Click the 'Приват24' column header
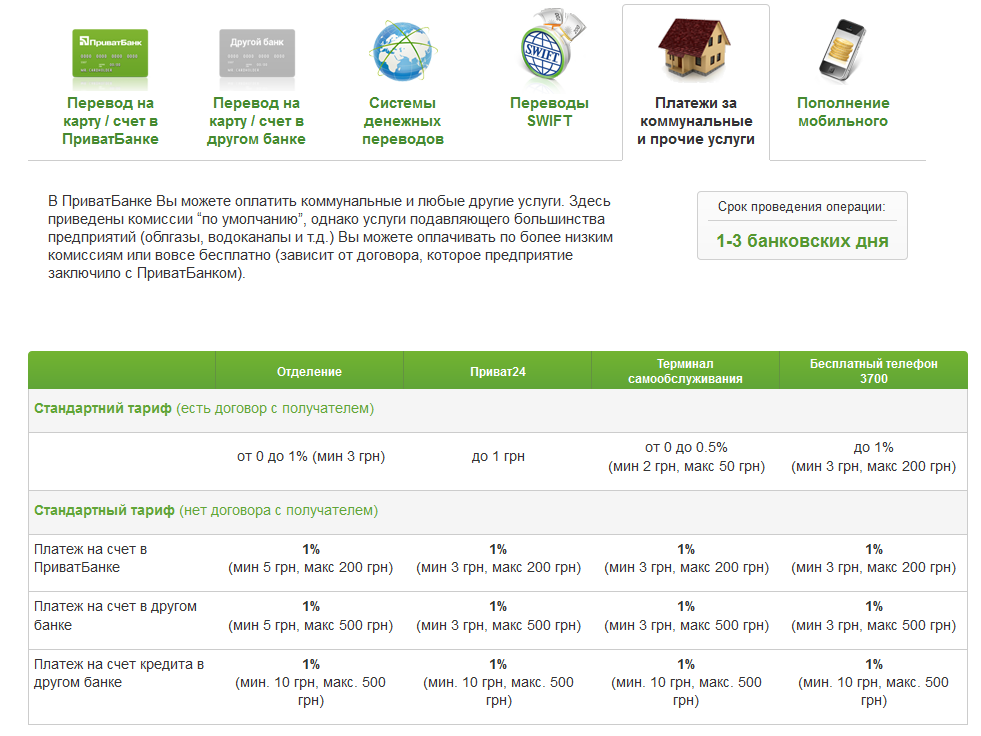The width and height of the screenshot is (981, 736). coord(497,371)
